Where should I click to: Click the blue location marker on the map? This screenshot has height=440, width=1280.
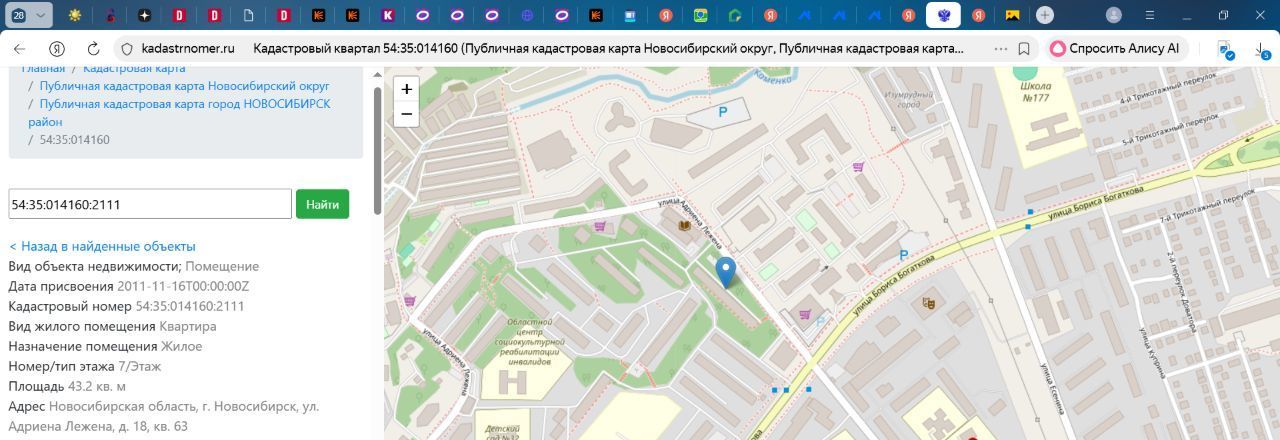click(x=726, y=271)
